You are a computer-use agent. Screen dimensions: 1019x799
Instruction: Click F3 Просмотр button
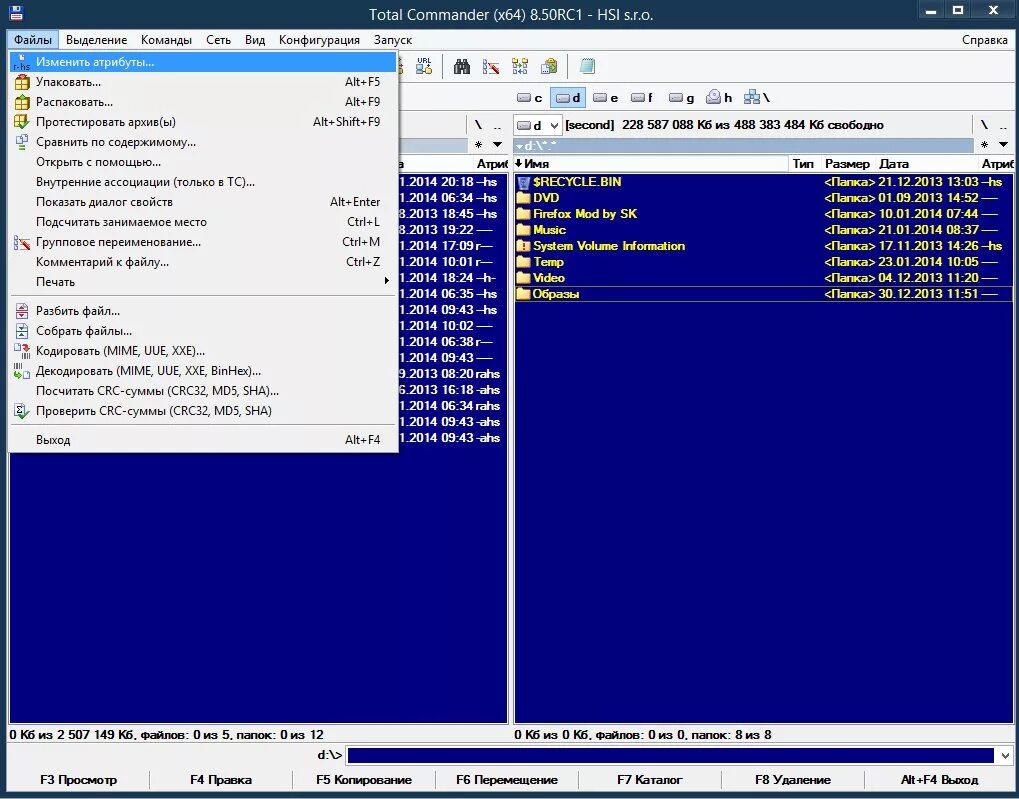coord(79,779)
